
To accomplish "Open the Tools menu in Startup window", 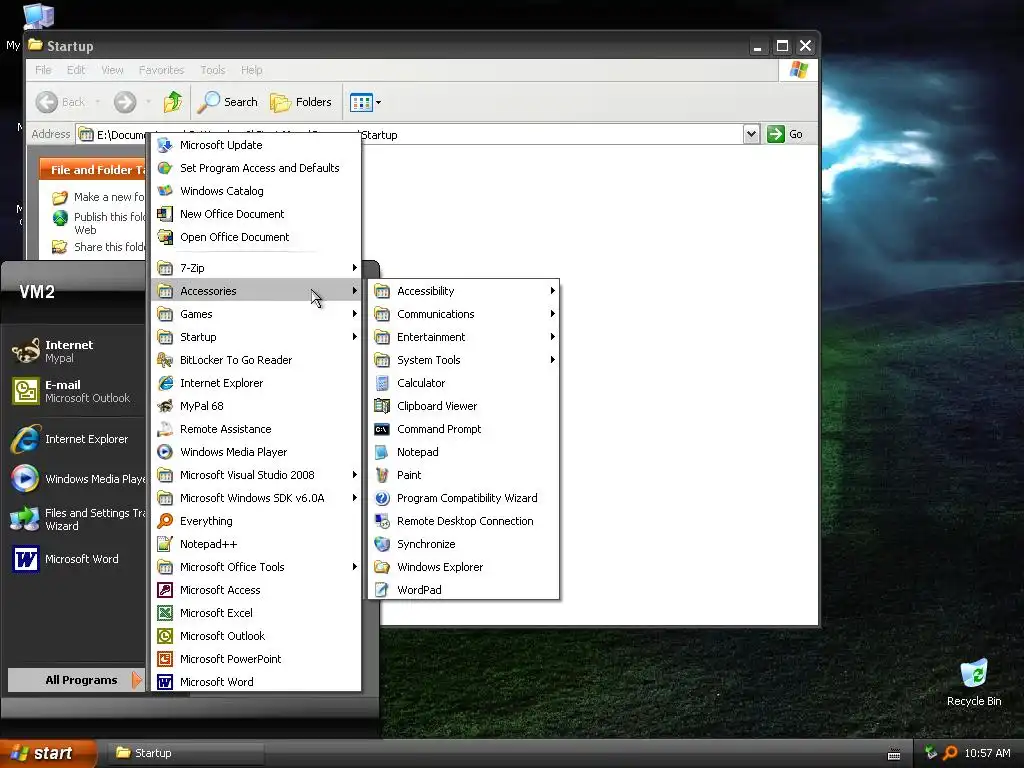I will (213, 70).
